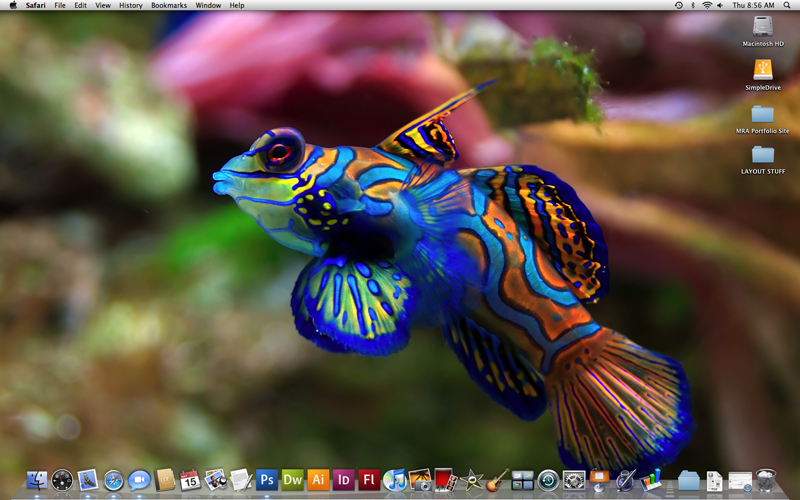This screenshot has width=800, height=500.
Task: Activate Spaces from the Dock
Action: (x=522, y=480)
